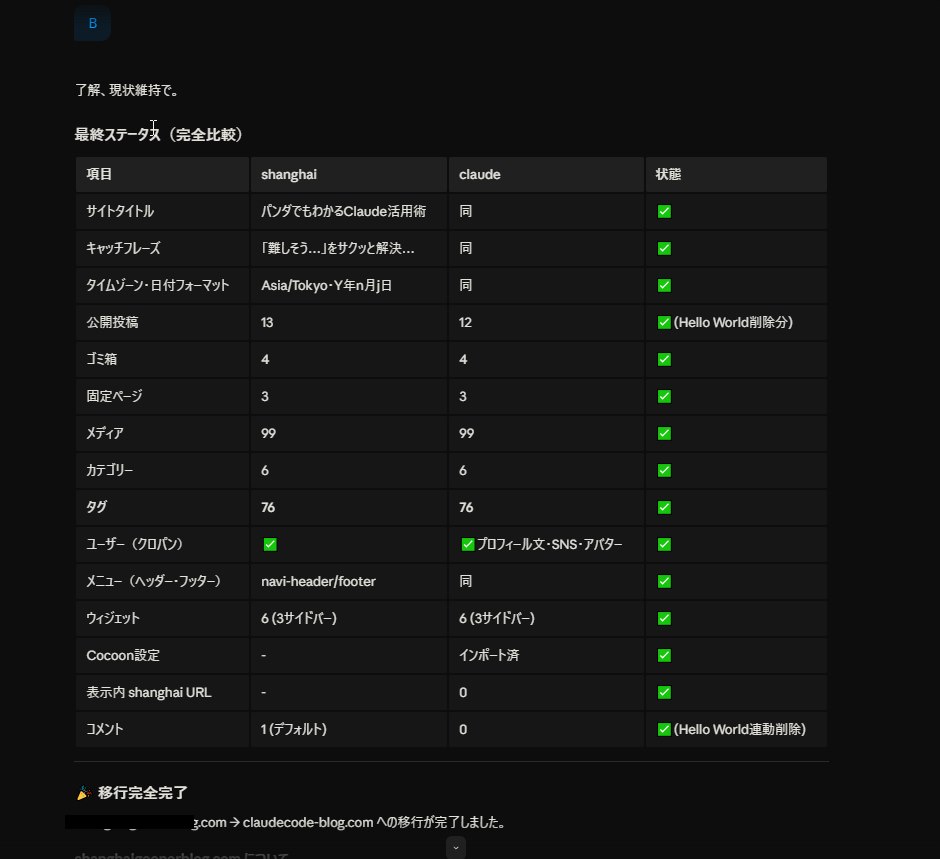Viewport: 940px width, 859px height.
Task: Click the value 12 in 公開投稿 row
Action: coord(465,322)
